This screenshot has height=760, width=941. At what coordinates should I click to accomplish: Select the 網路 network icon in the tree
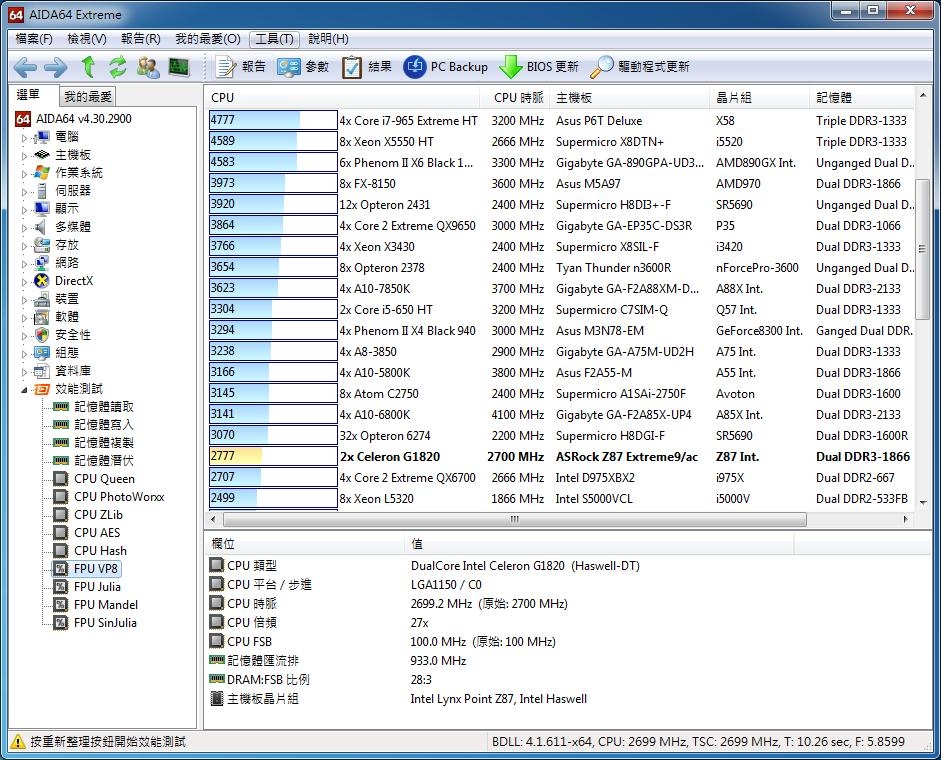(x=41, y=263)
